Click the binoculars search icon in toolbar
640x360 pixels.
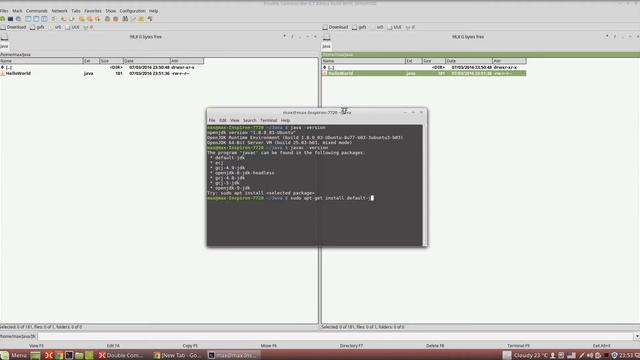[x=125, y=19]
